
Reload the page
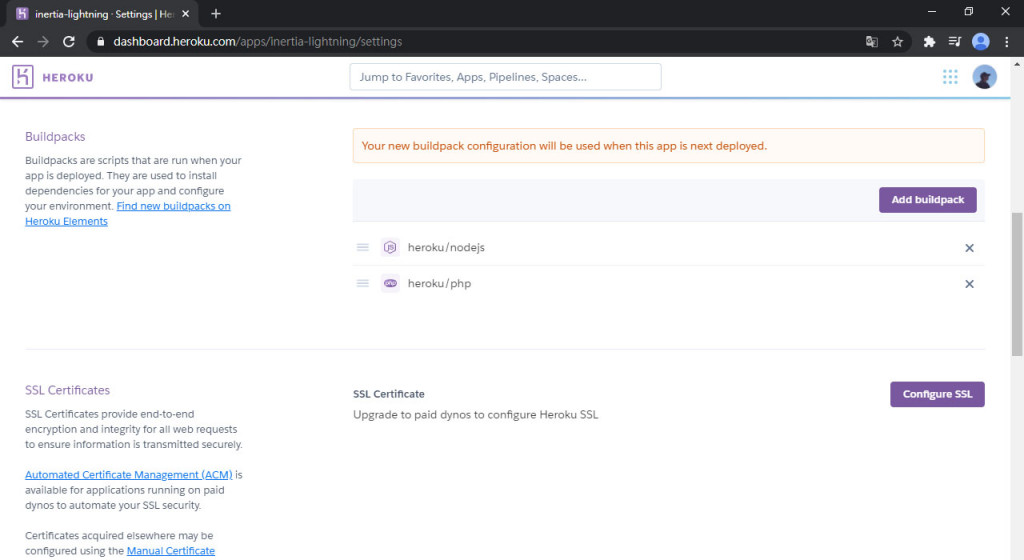[69, 42]
